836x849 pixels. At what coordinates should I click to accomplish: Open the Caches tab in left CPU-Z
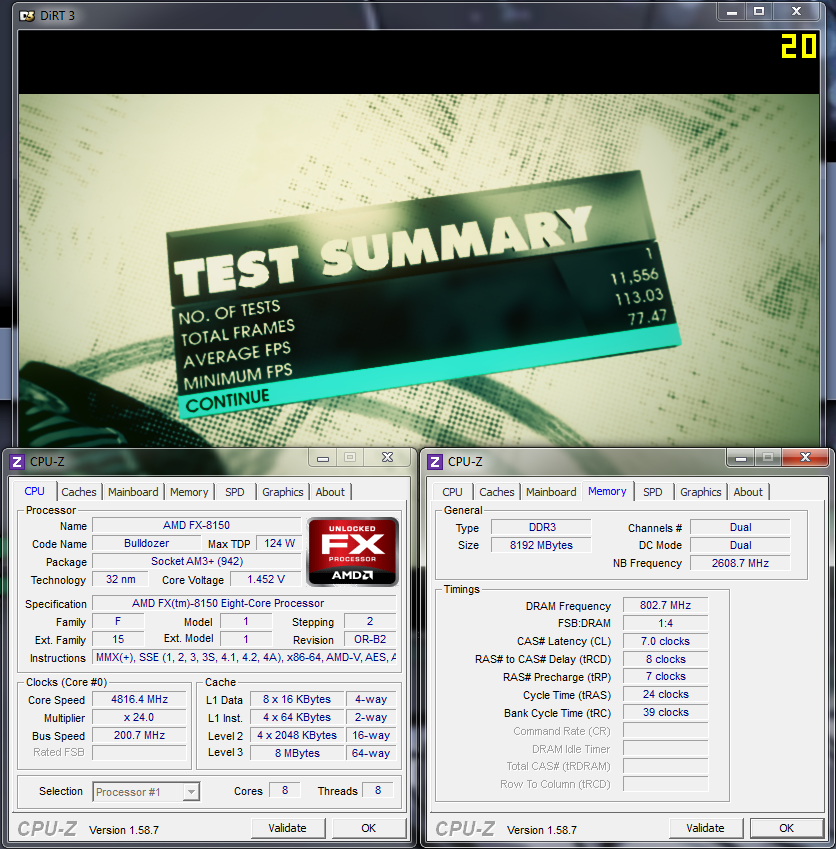coord(79,492)
